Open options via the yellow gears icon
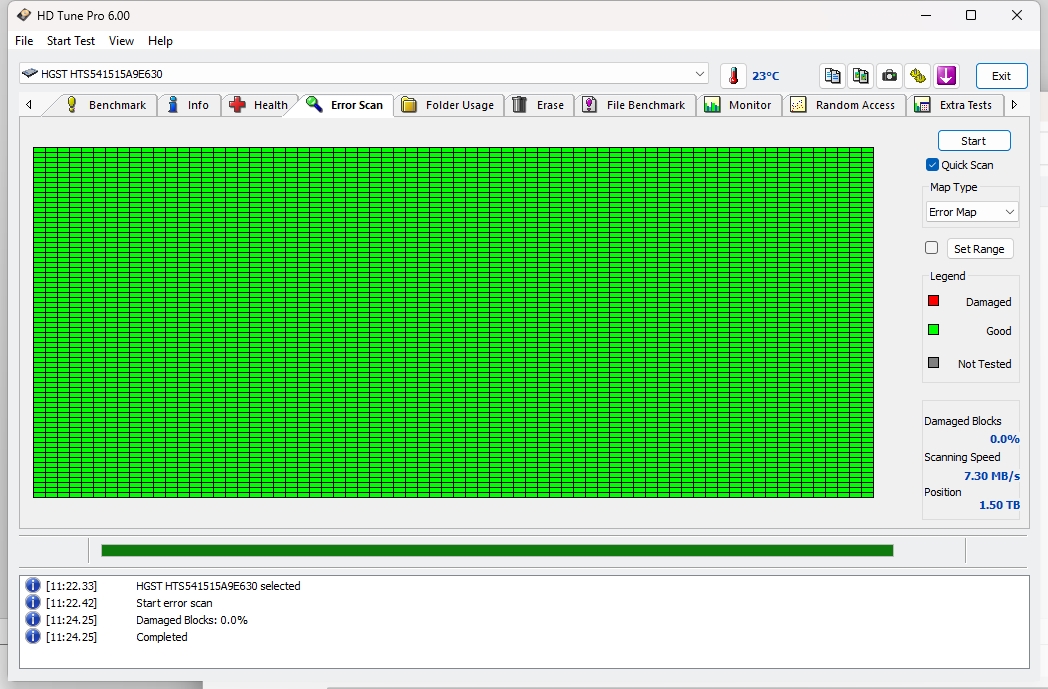 (918, 76)
